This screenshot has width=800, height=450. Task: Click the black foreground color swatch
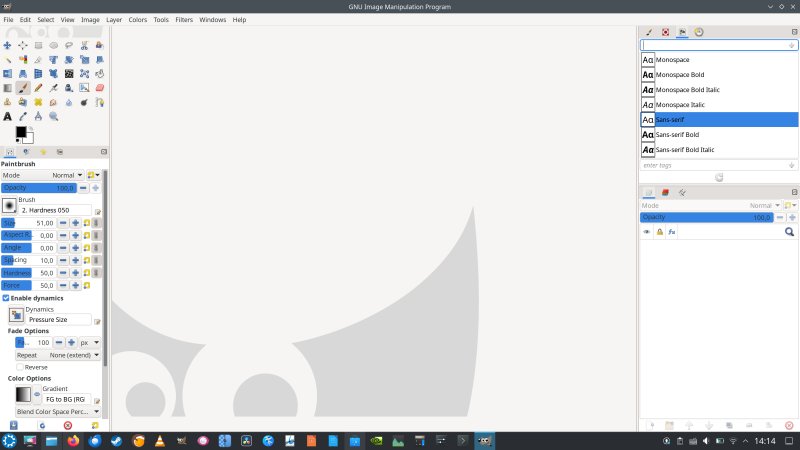pos(20,132)
